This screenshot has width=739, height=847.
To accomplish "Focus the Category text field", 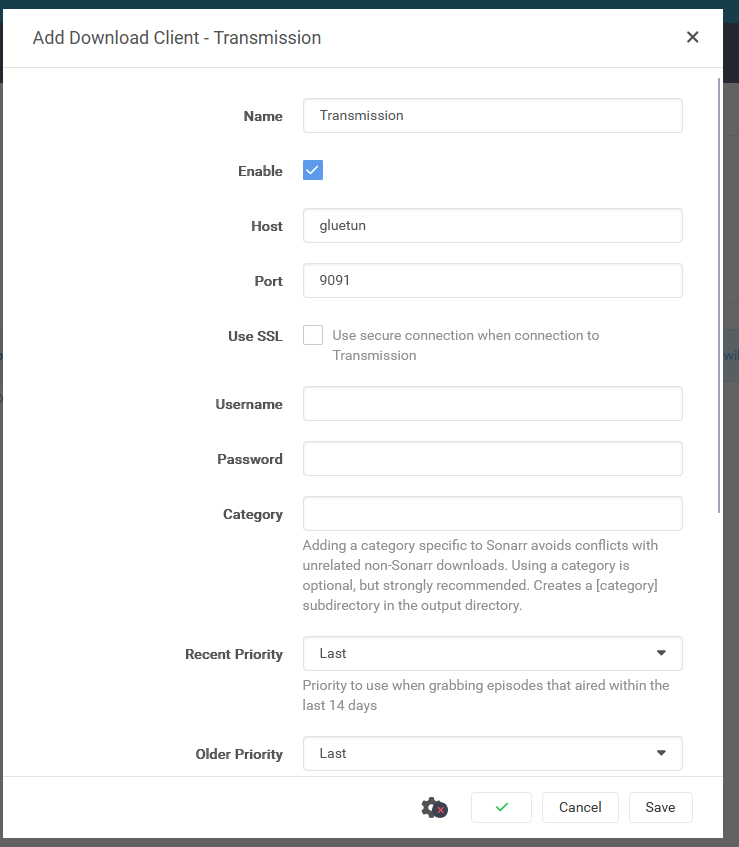I will click(492, 514).
